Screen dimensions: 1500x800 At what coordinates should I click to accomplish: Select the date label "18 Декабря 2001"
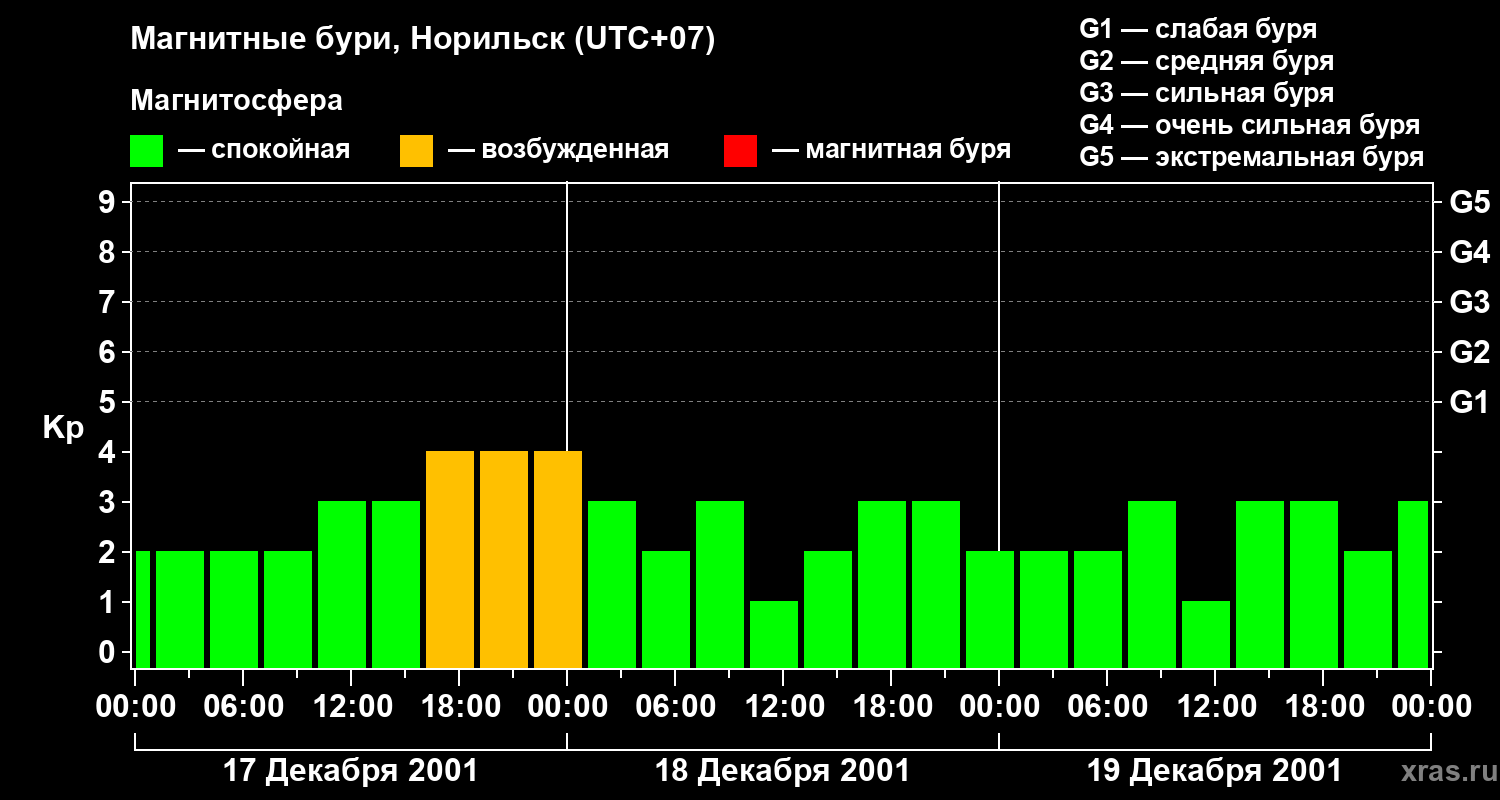(782, 771)
